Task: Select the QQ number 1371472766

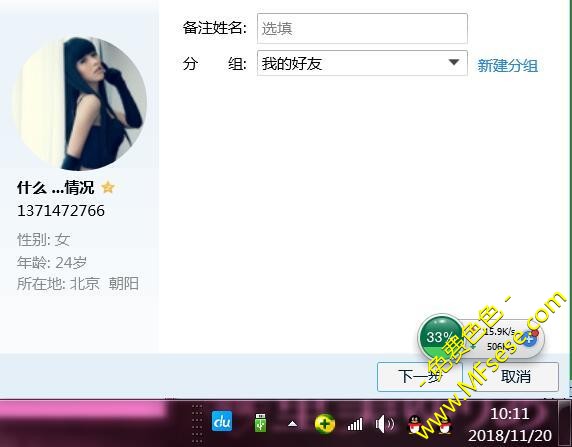Action: pyautogui.click(x=61, y=211)
